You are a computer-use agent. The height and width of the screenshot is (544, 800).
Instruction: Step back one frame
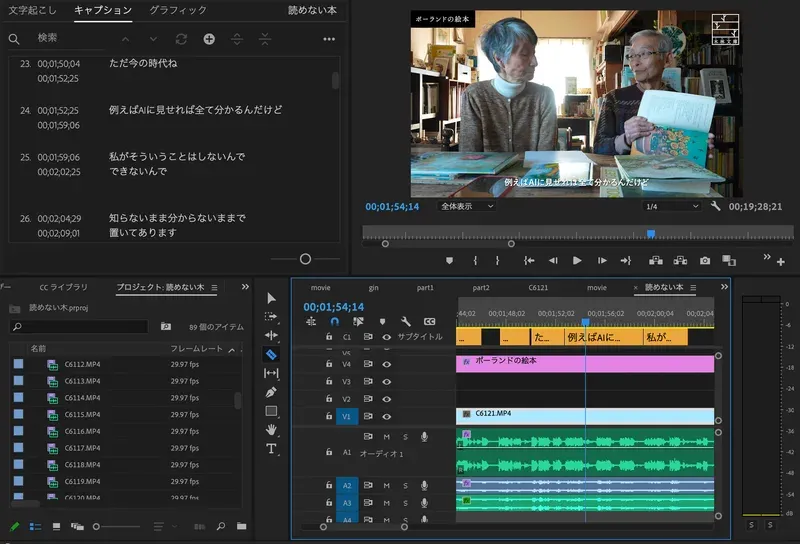click(553, 261)
